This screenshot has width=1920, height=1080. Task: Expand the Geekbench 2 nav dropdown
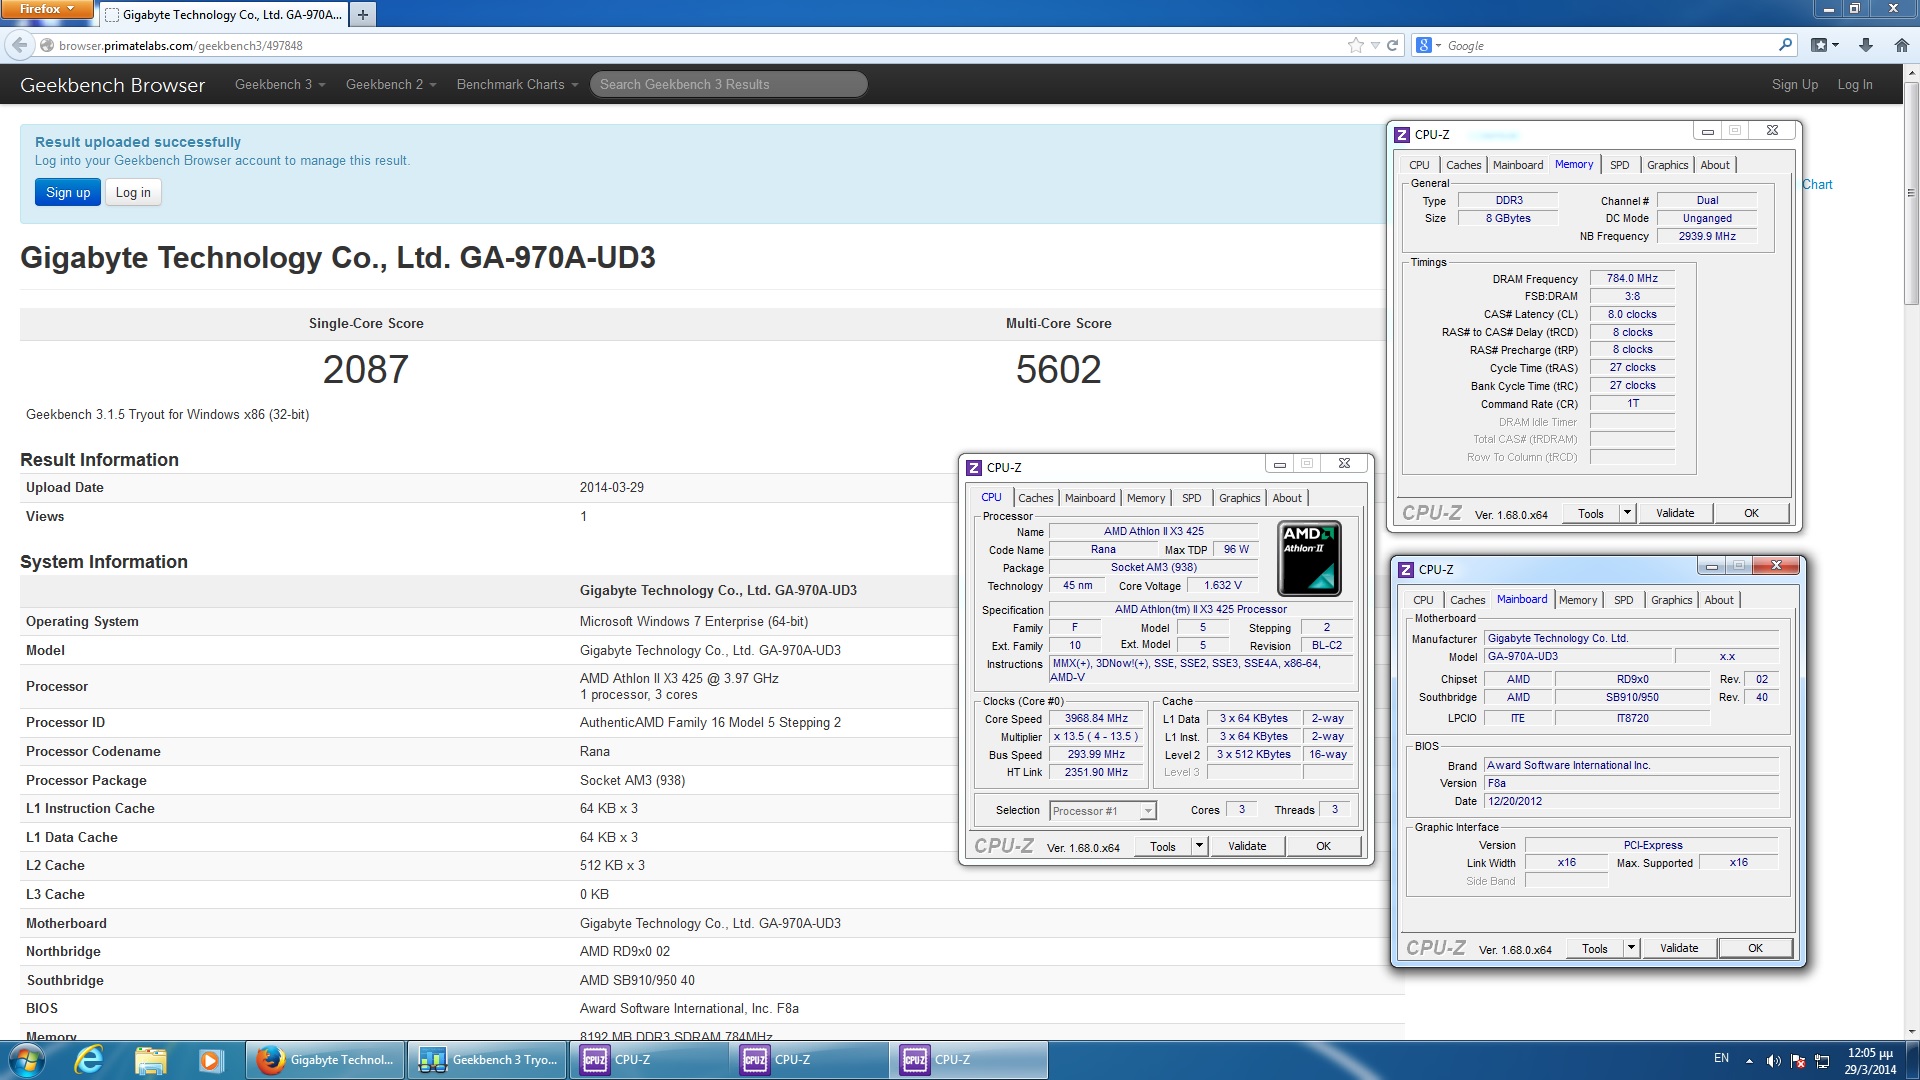click(x=391, y=85)
